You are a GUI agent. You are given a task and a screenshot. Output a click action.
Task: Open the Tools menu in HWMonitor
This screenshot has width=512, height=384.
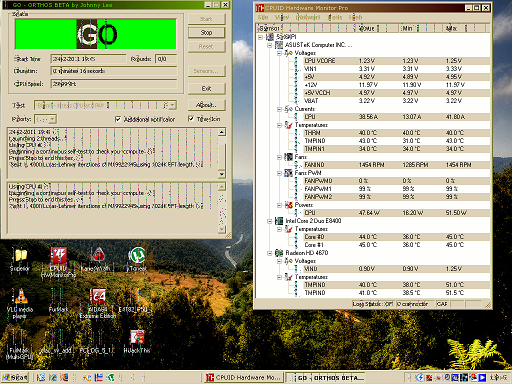click(x=335, y=17)
